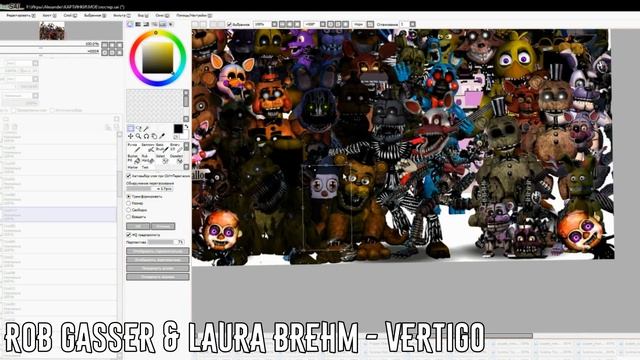Click tool tray scroll down arrow

[x=186, y=167]
